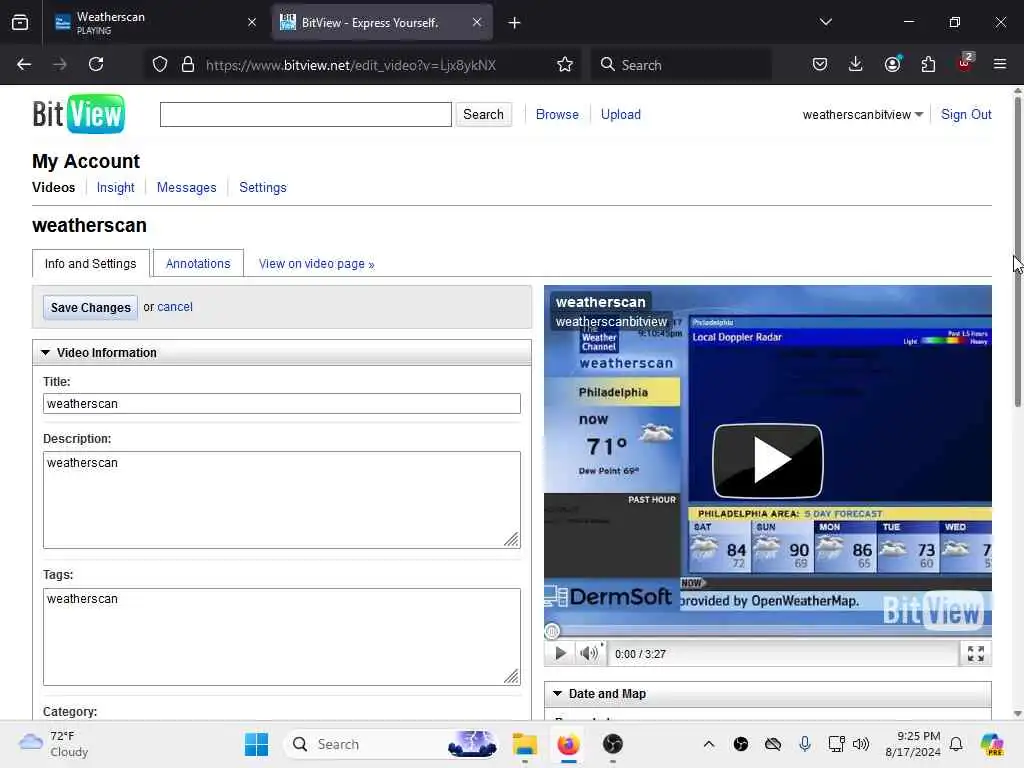Click the taskbar Search box

[x=392, y=744]
